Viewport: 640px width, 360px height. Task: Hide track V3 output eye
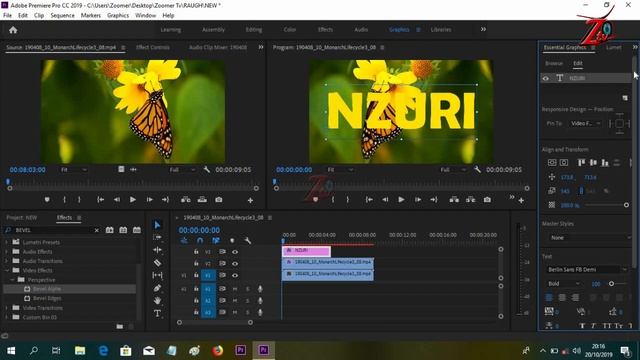click(235, 252)
